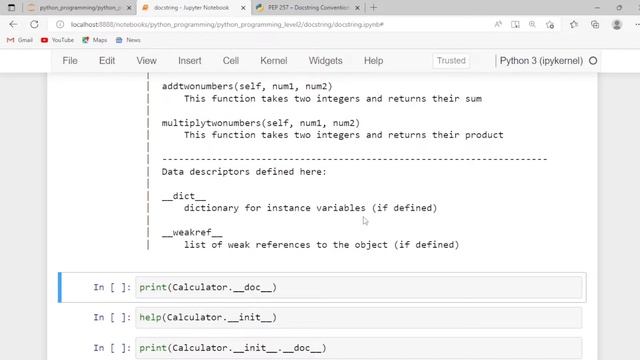This screenshot has height=360, width=640.
Task: Click 'list of weak references' output line
Action: [x=321, y=245]
